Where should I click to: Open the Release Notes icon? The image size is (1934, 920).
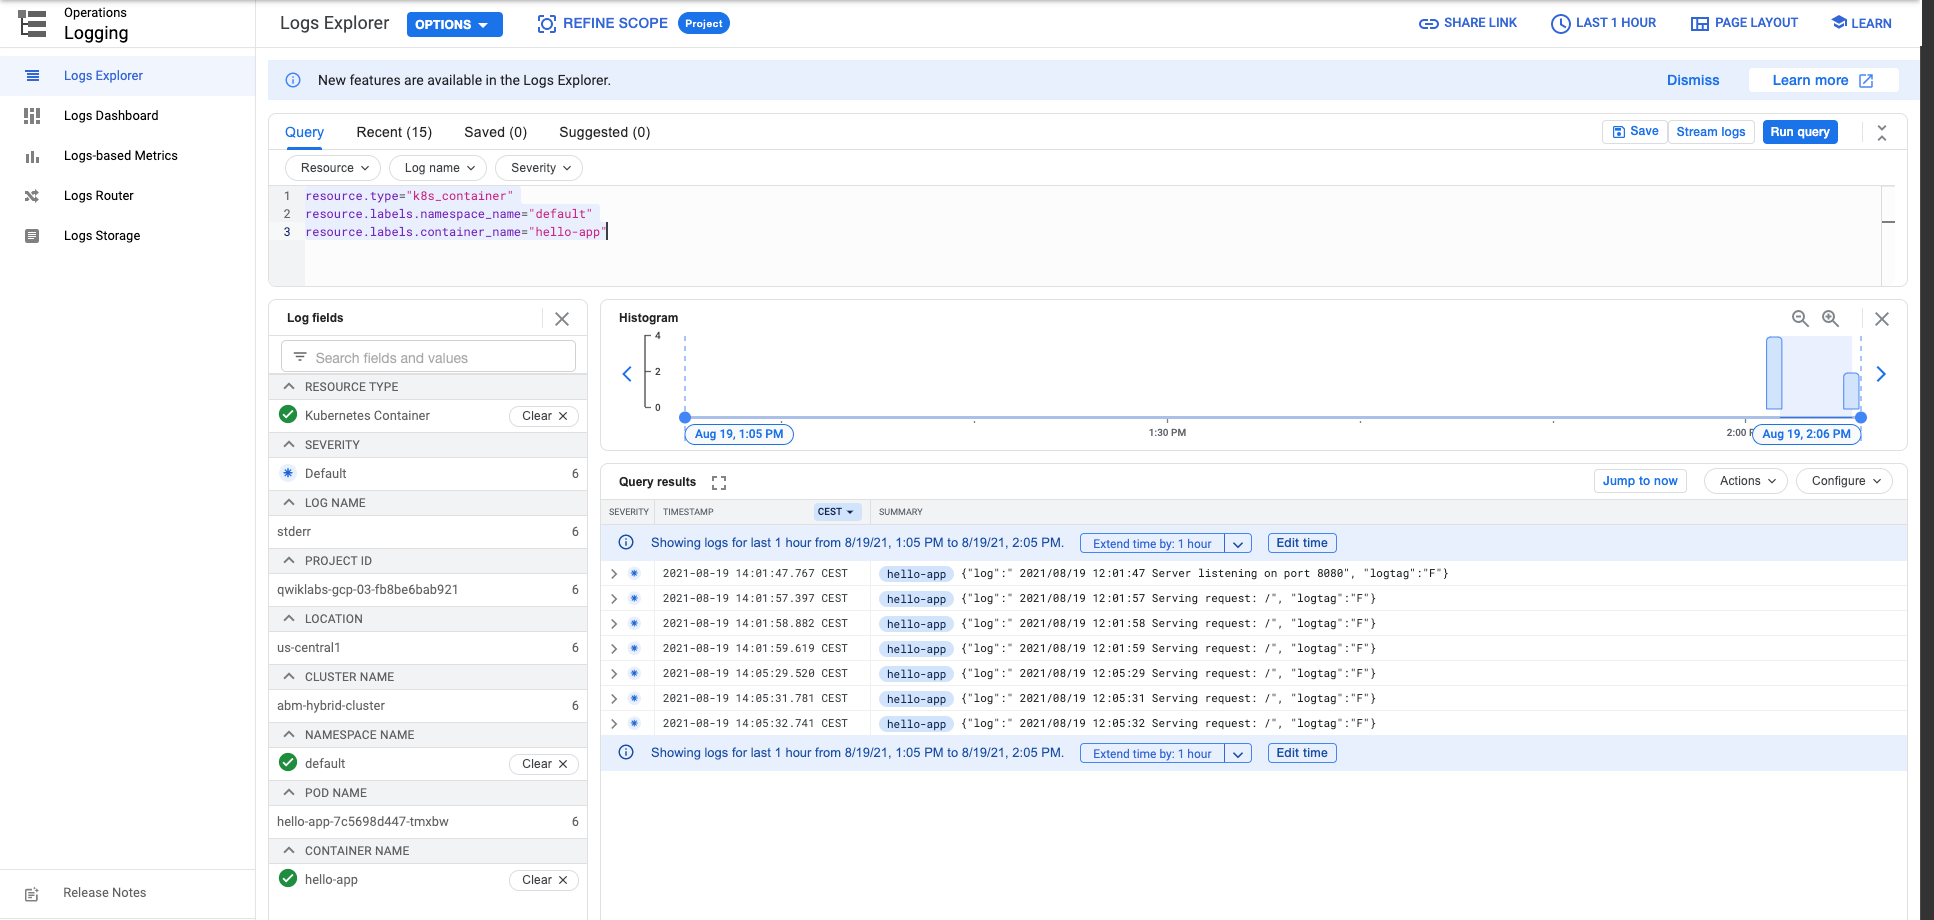point(32,894)
